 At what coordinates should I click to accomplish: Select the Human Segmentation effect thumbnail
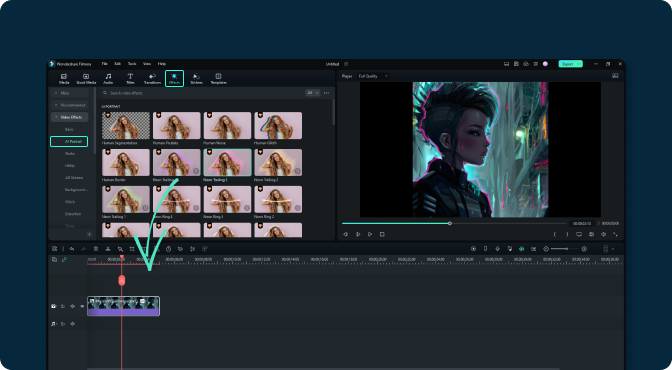(x=126, y=126)
